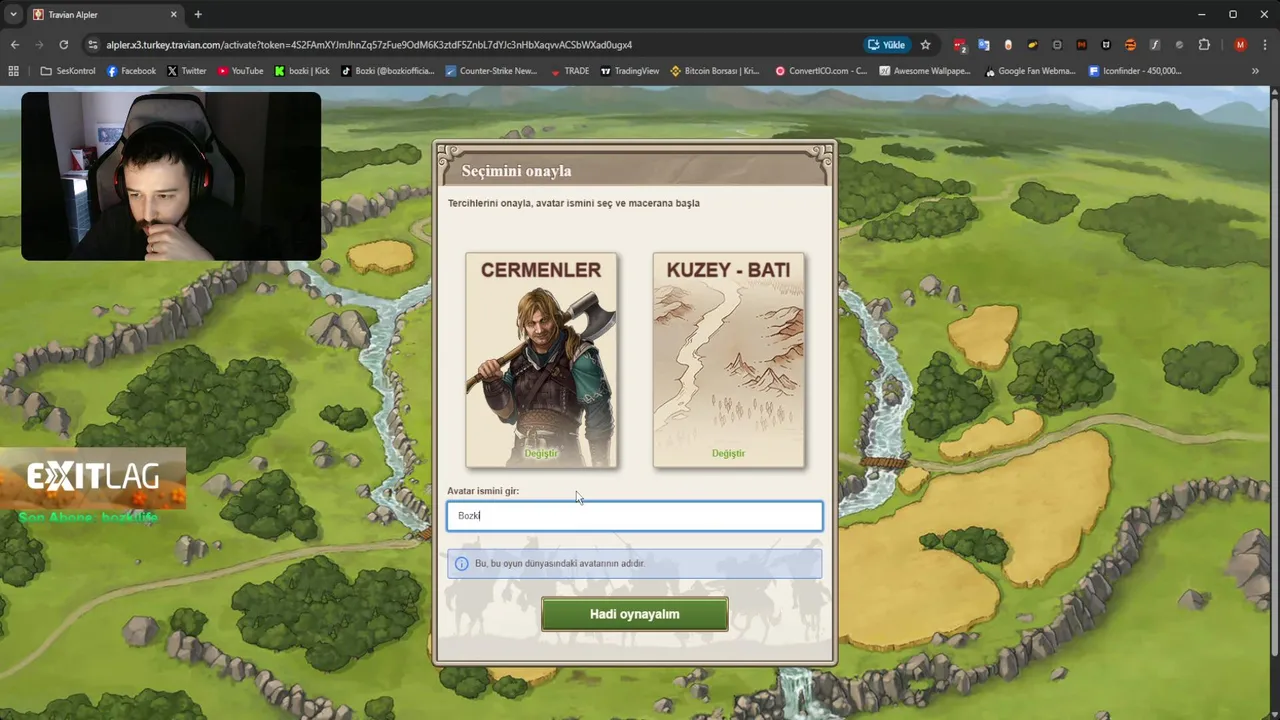
Task: Click the Hadi oynayalım button
Action: click(x=634, y=614)
